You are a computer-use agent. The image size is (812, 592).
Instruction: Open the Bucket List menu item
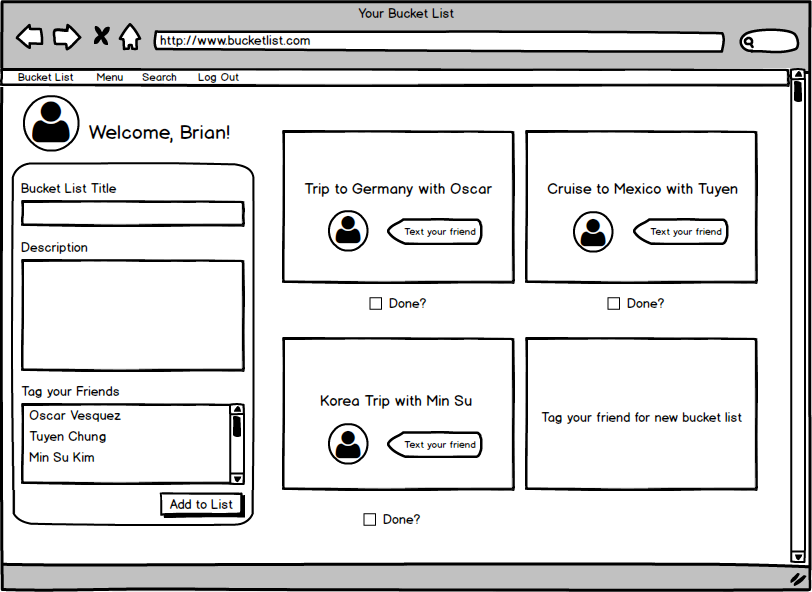click(46, 77)
